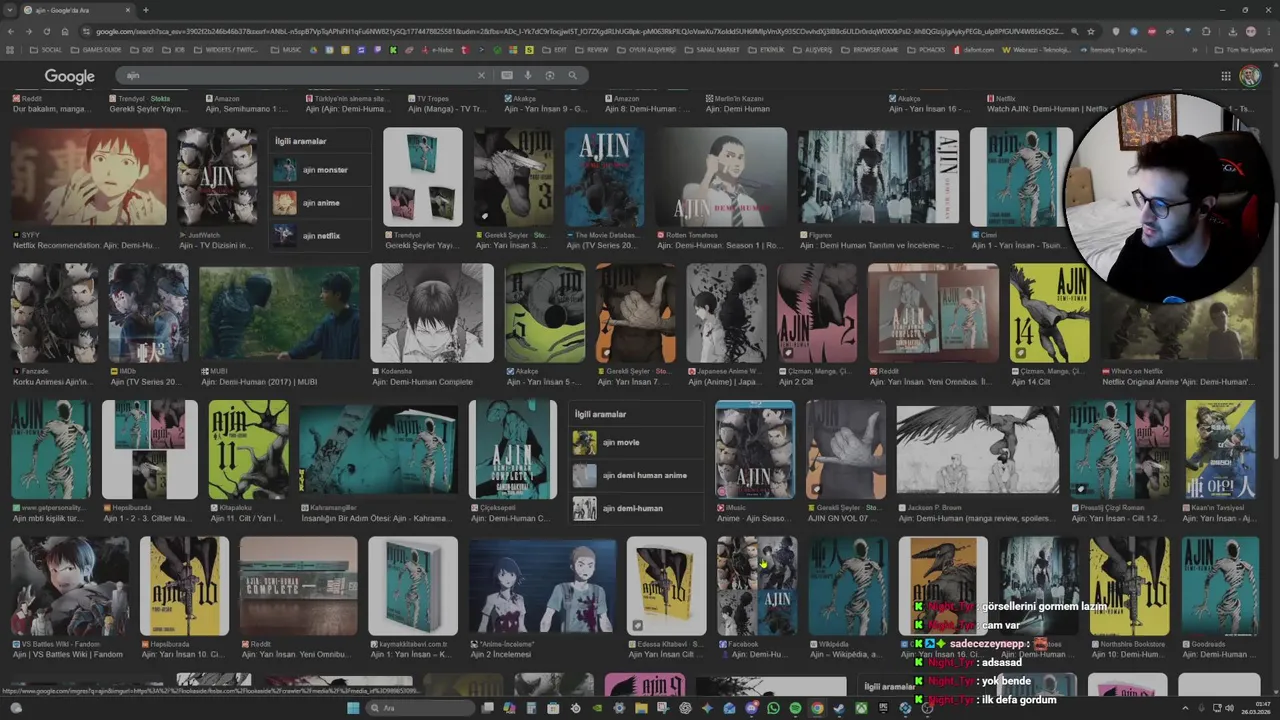
Task: Go back in the browser
Action: tap(11, 31)
